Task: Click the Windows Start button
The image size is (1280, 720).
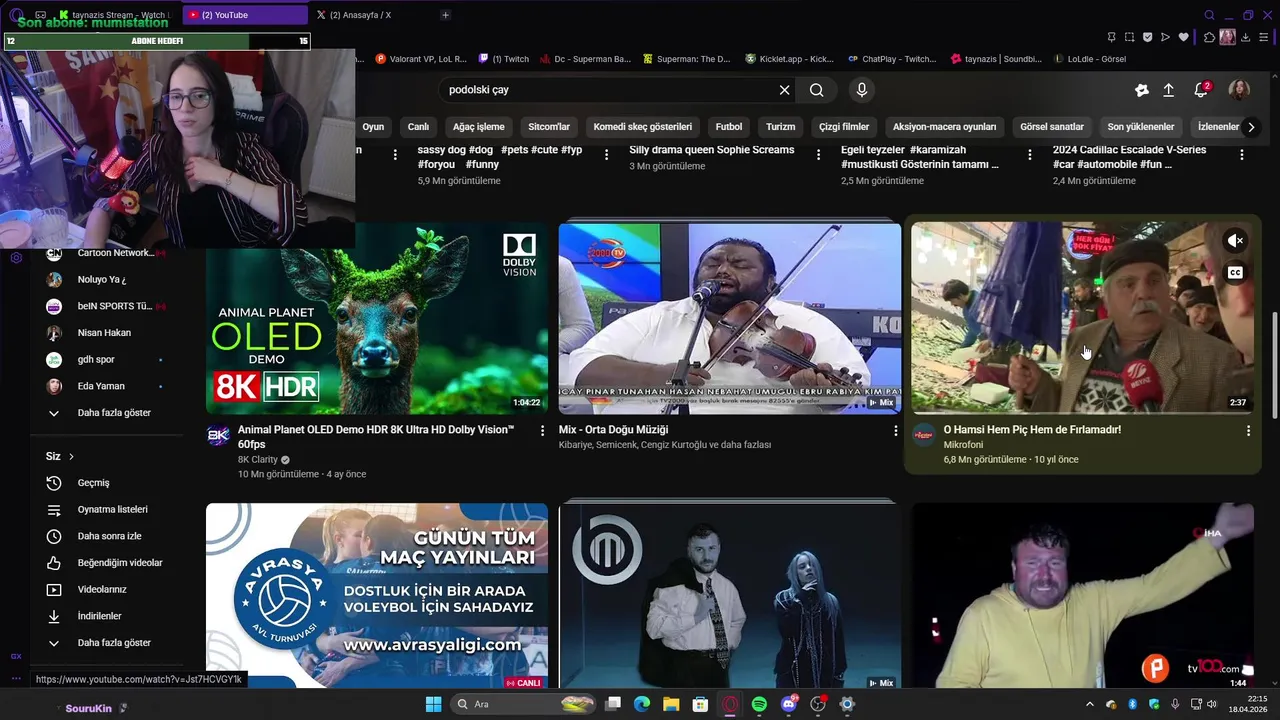Action: coord(433,704)
